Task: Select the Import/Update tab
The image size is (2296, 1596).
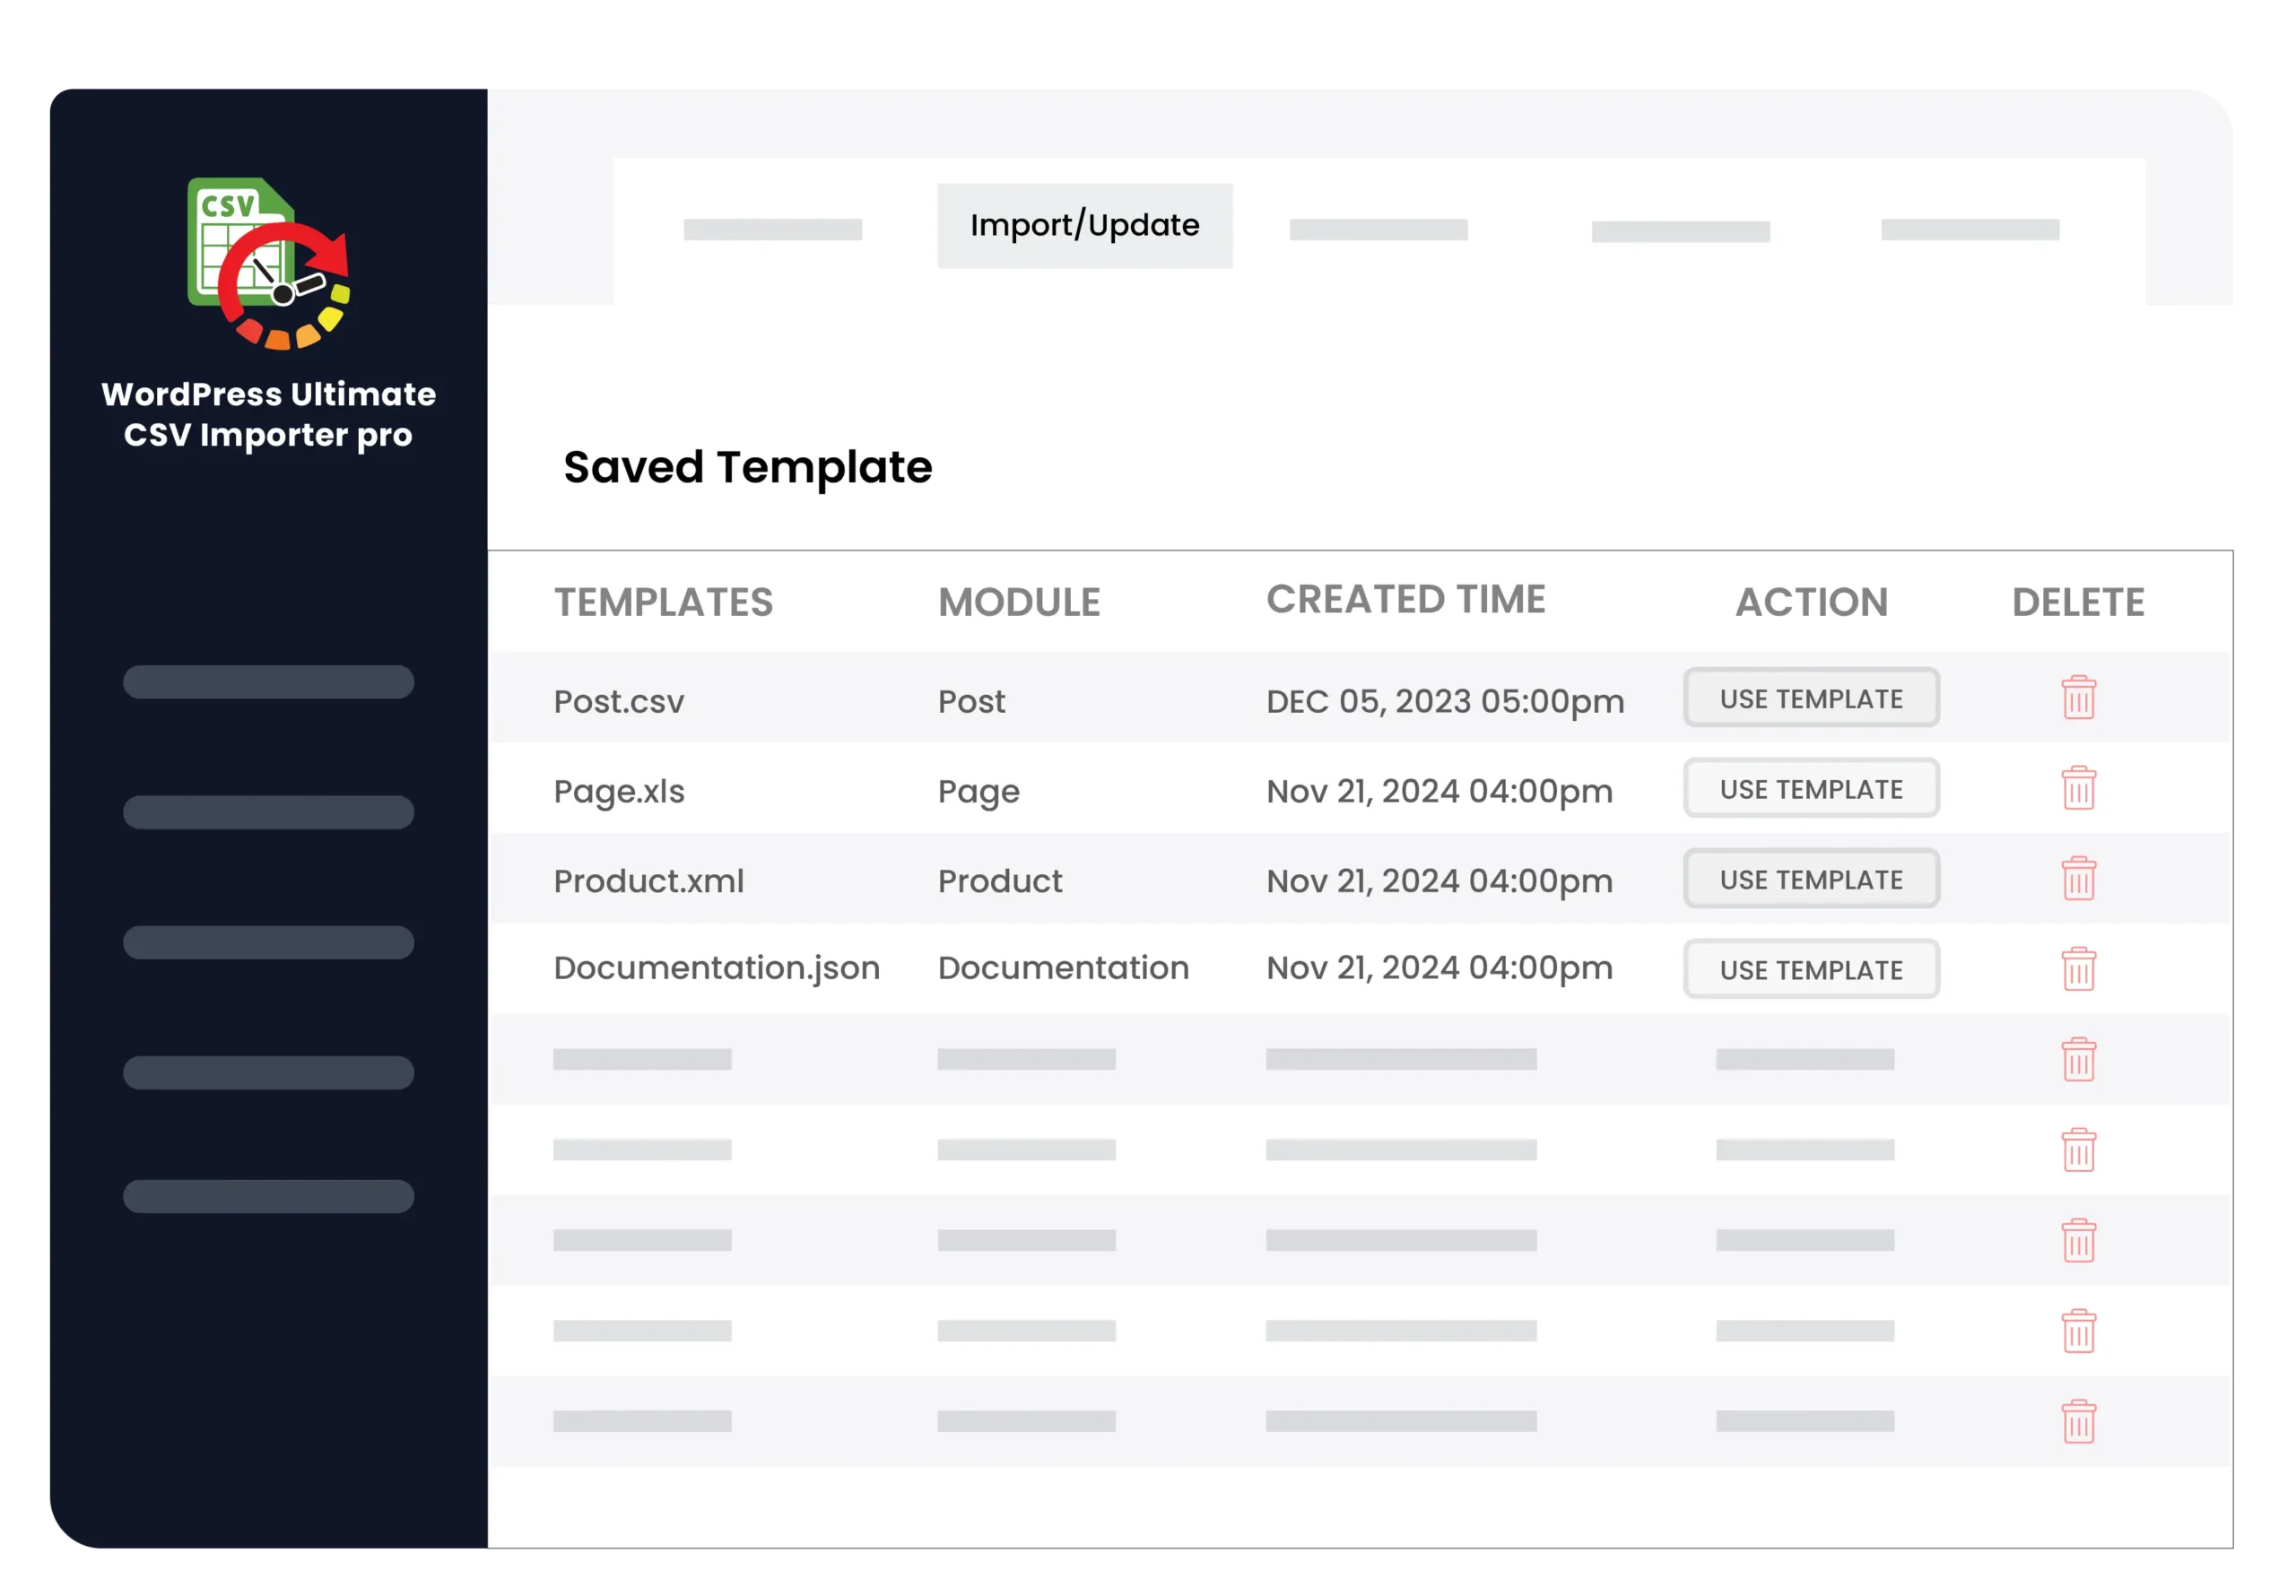Action: pyautogui.click(x=1082, y=223)
